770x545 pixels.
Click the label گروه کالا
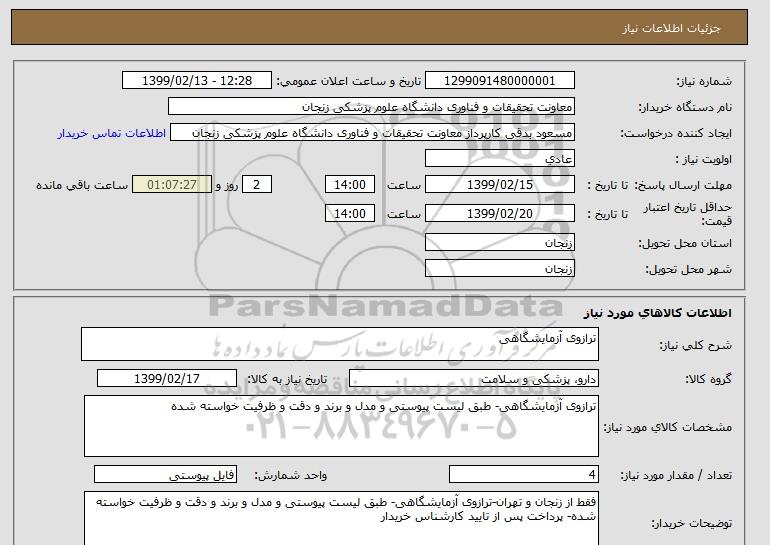tap(708, 379)
